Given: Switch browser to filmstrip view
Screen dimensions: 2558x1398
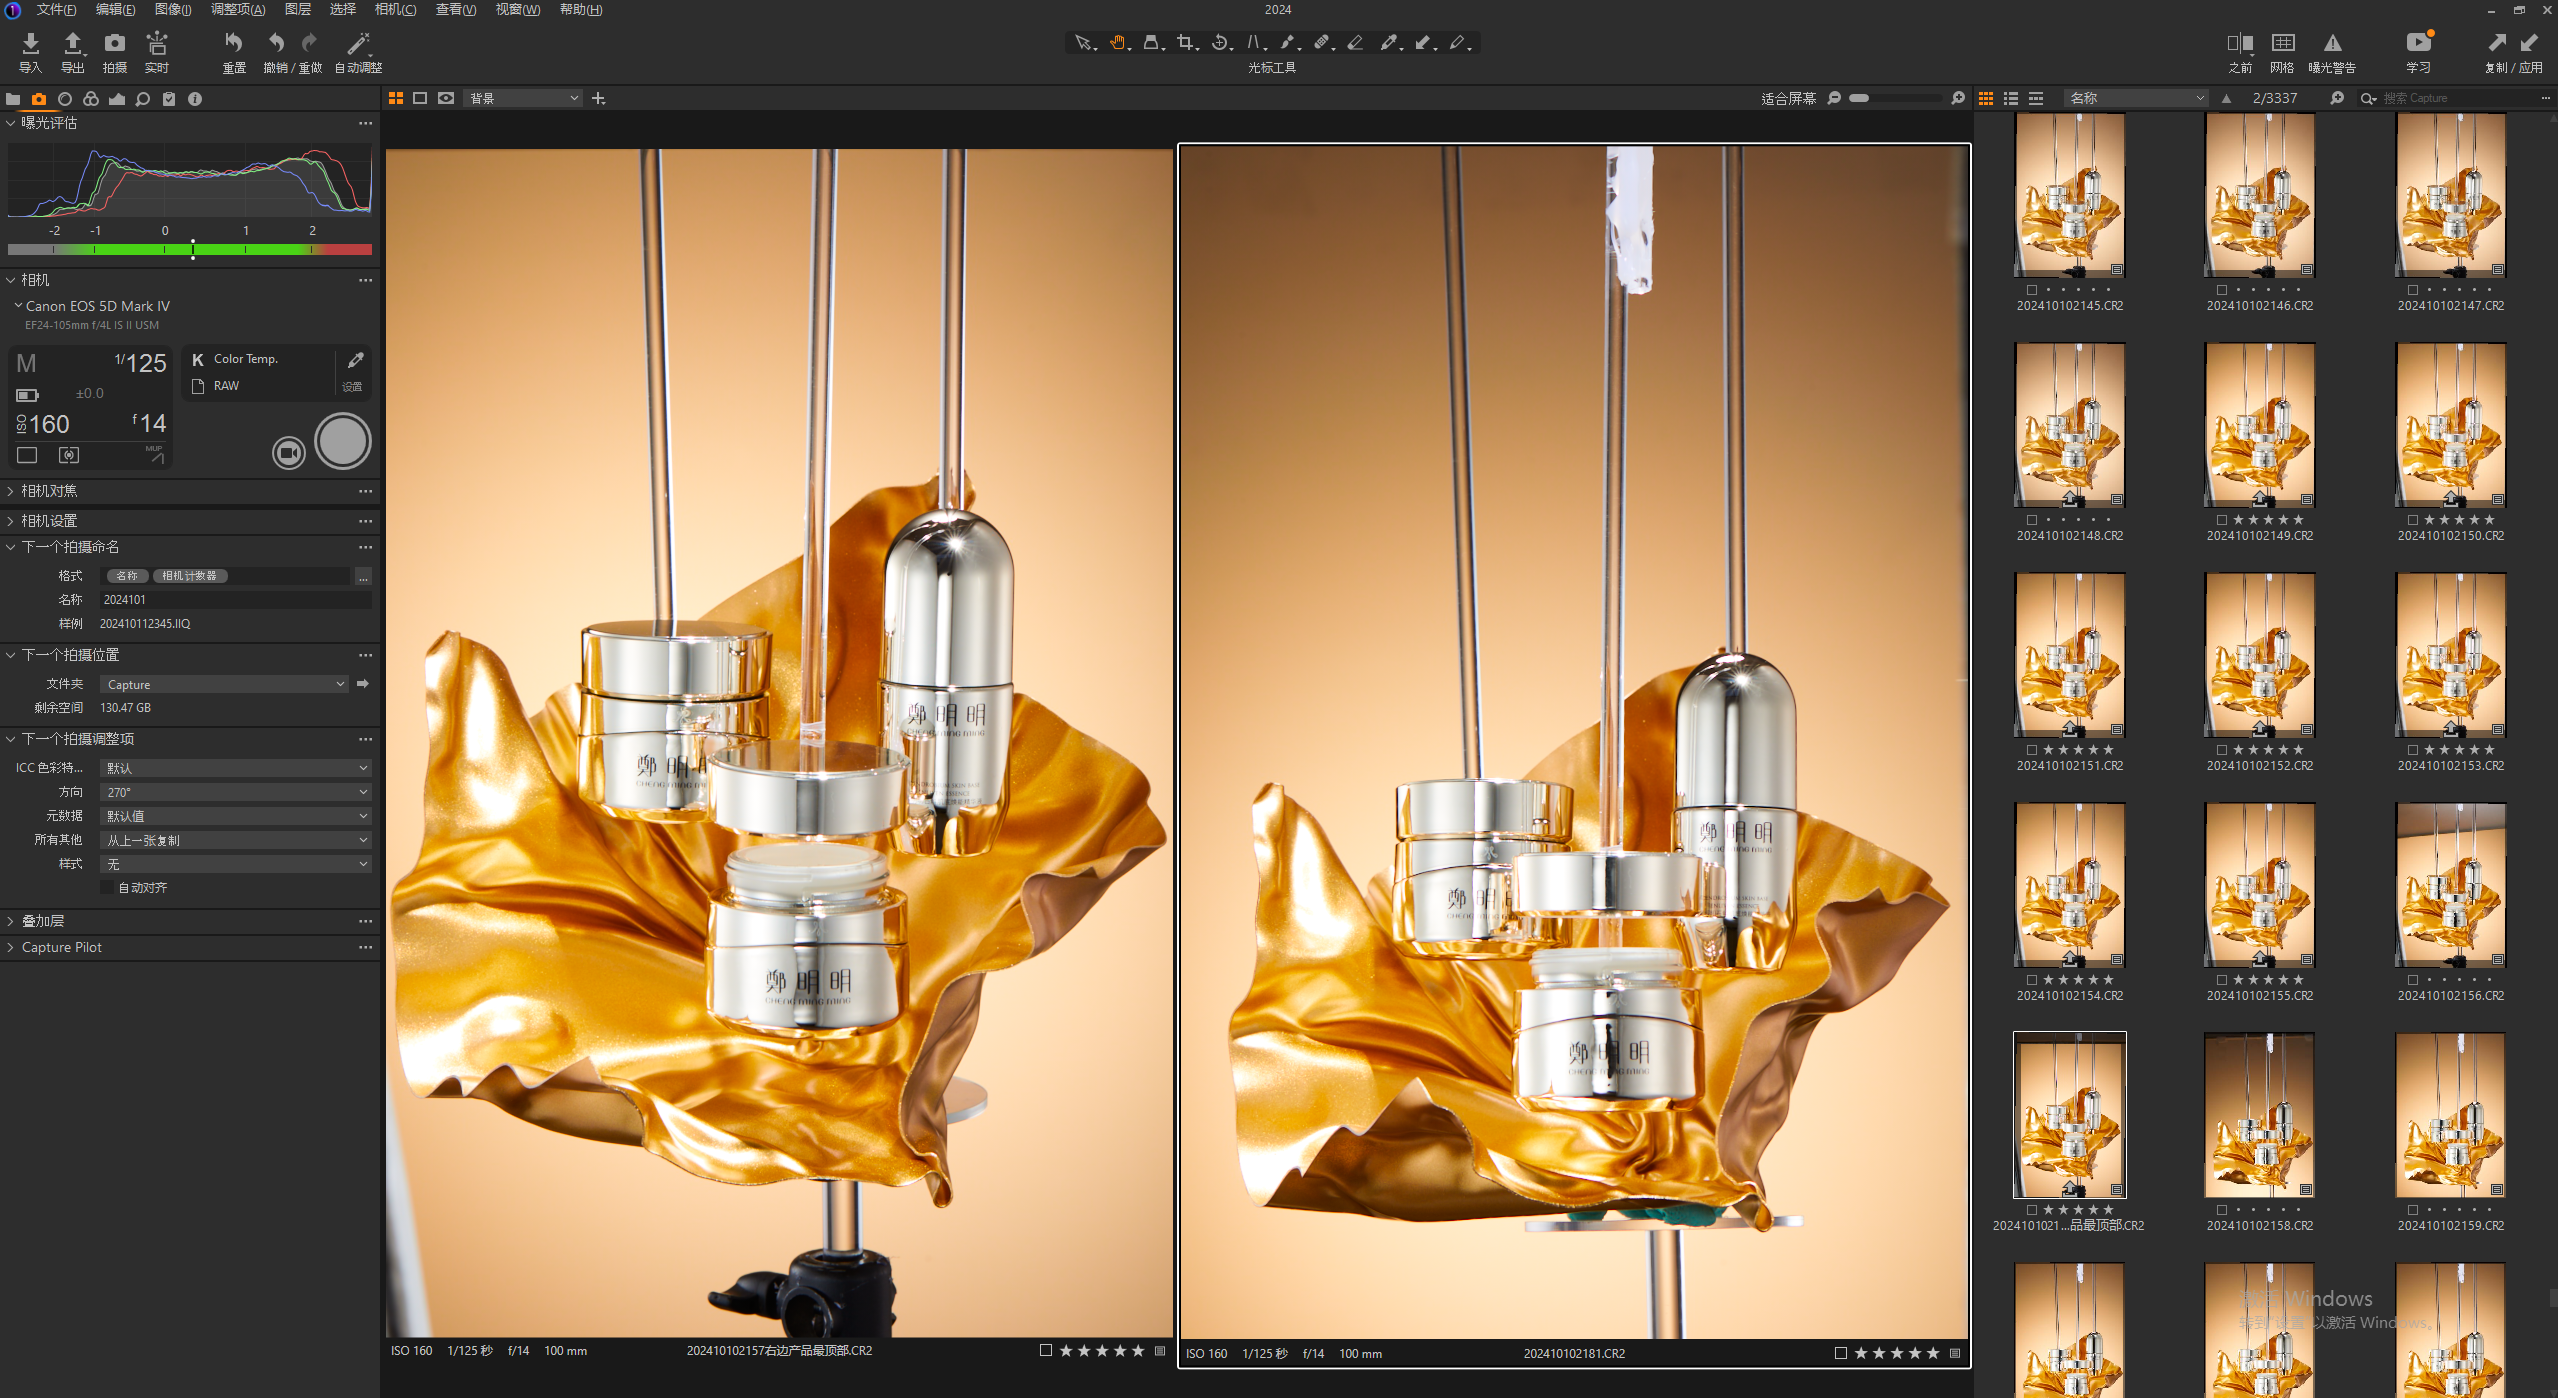Looking at the screenshot, I should click(2036, 98).
